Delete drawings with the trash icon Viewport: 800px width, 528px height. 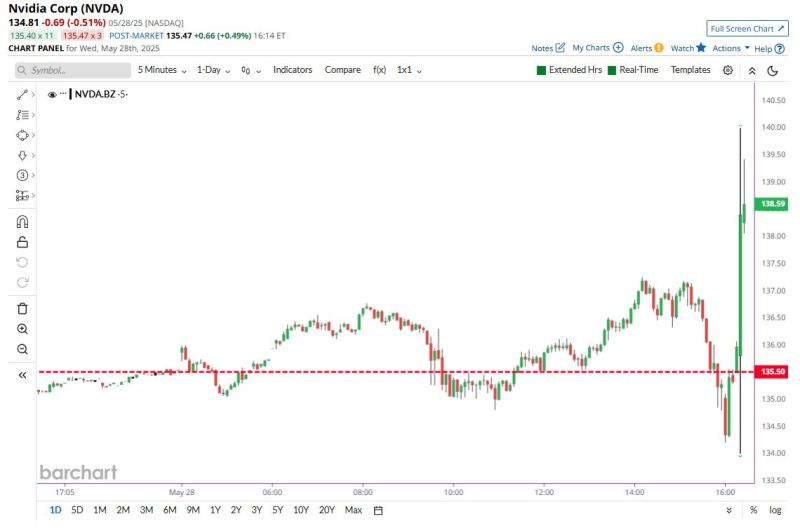pyautogui.click(x=22, y=309)
